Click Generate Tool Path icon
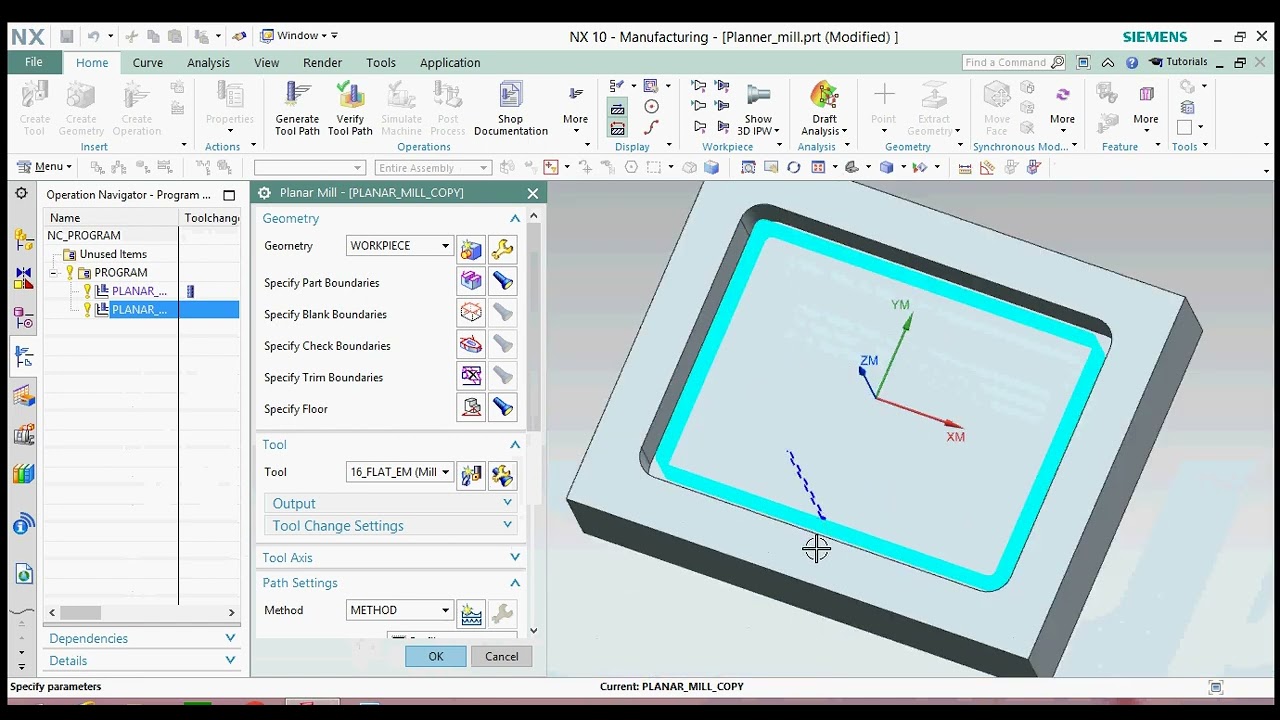The height and width of the screenshot is (720, 1280). coord(297,108)
